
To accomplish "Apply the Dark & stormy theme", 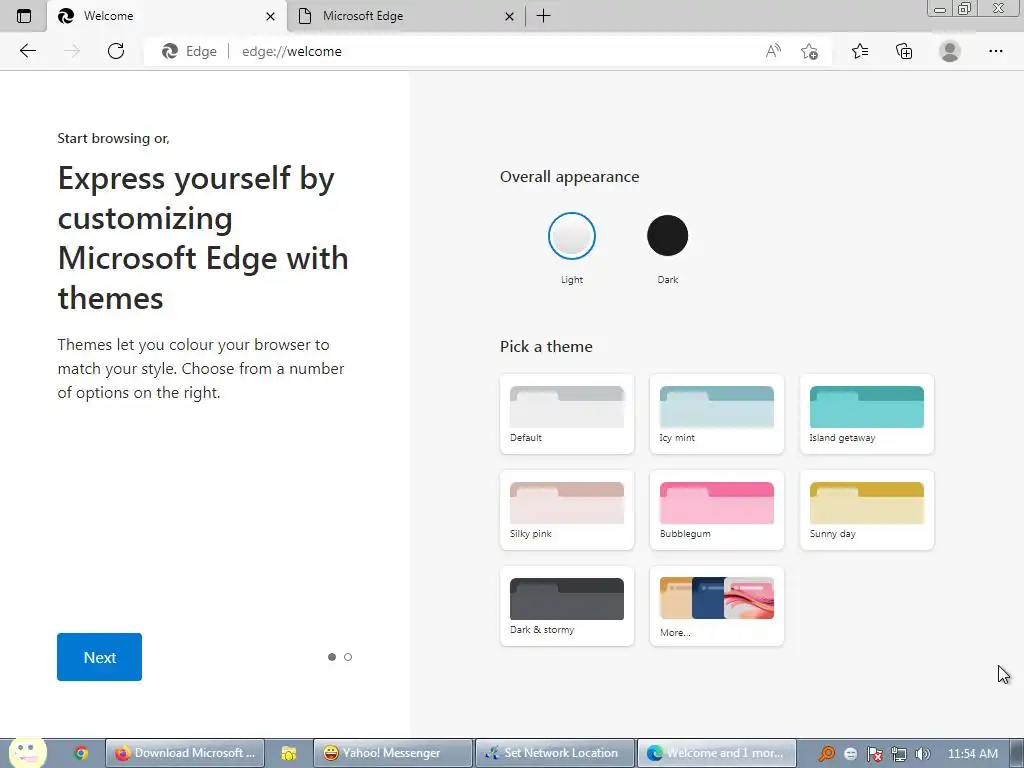I will pos(567,605).
